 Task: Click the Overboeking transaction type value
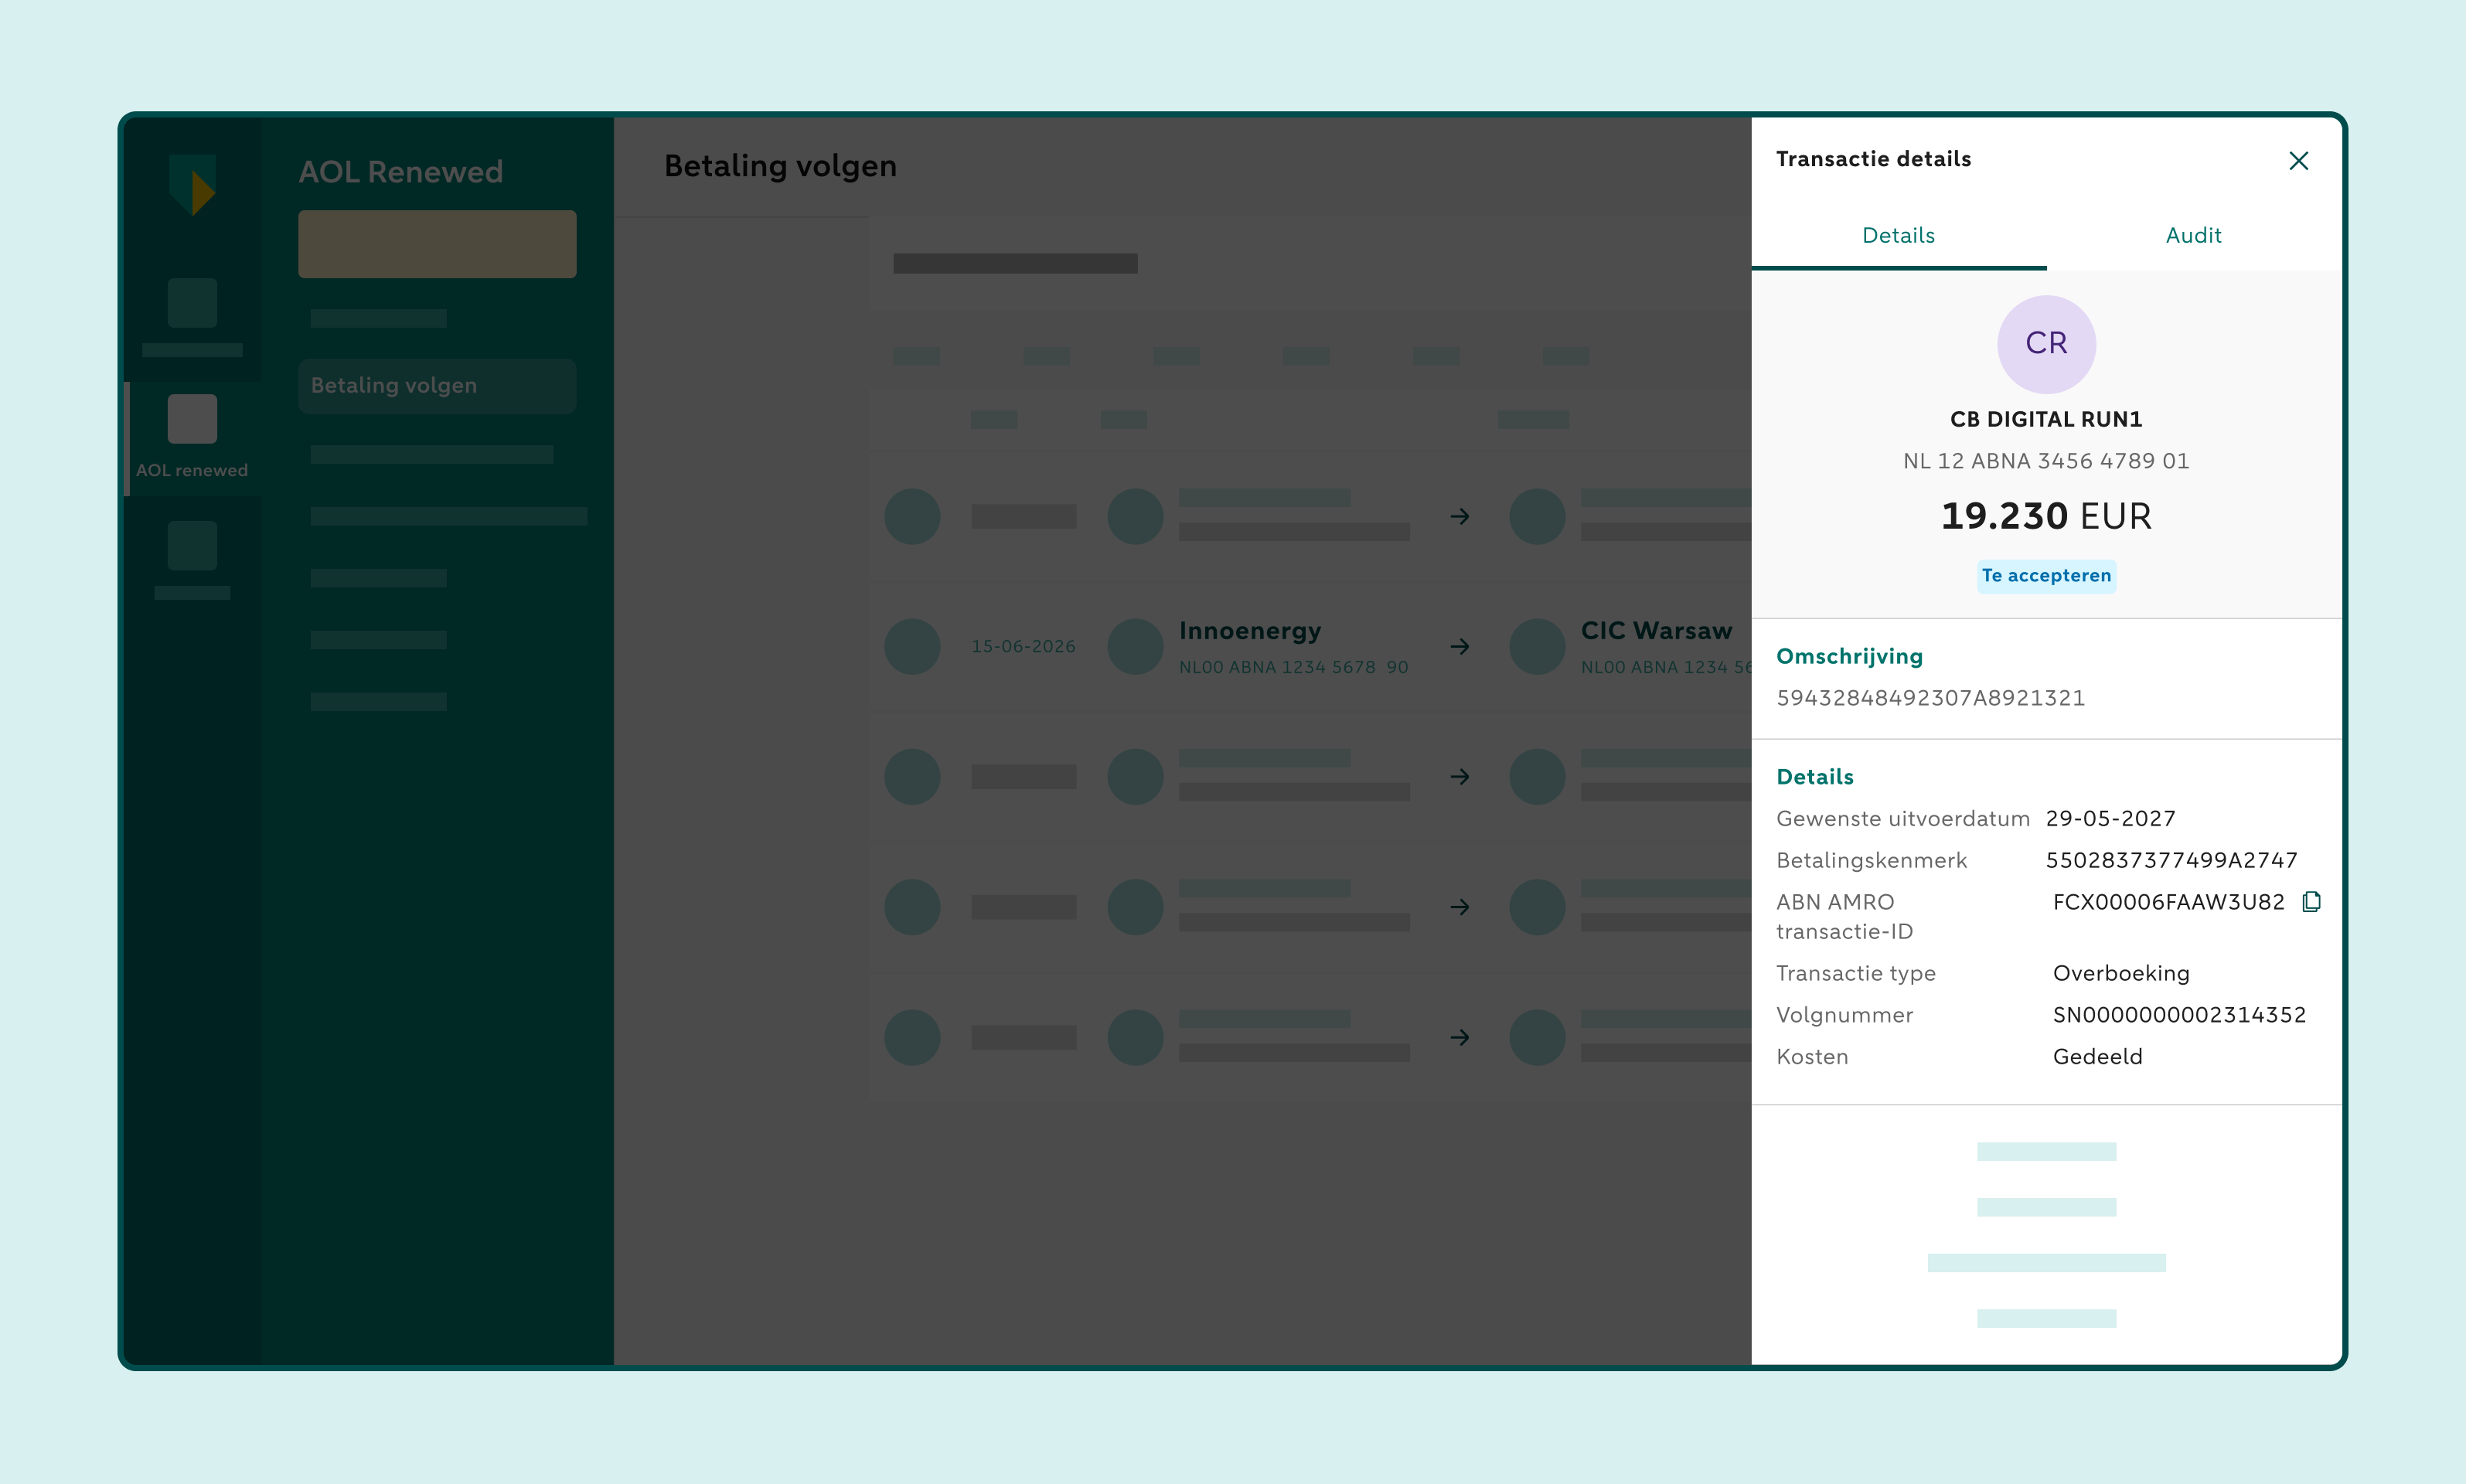(2121, 974)
